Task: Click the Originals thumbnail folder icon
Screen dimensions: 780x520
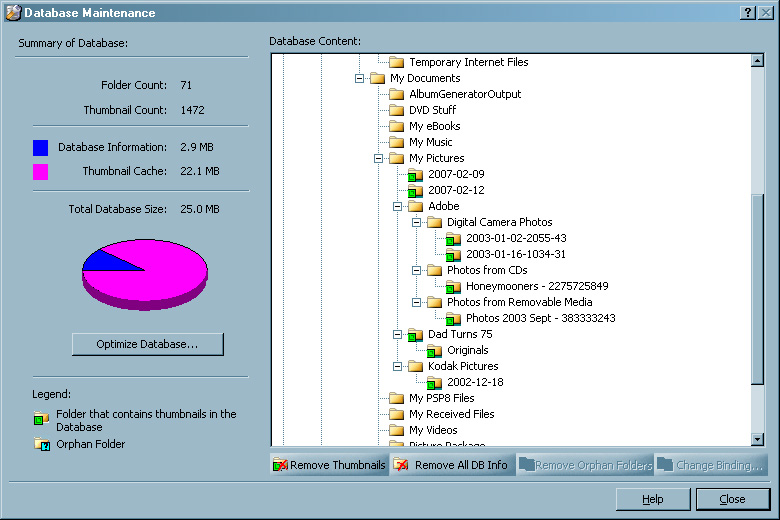Action: click(x=434, y=350)
